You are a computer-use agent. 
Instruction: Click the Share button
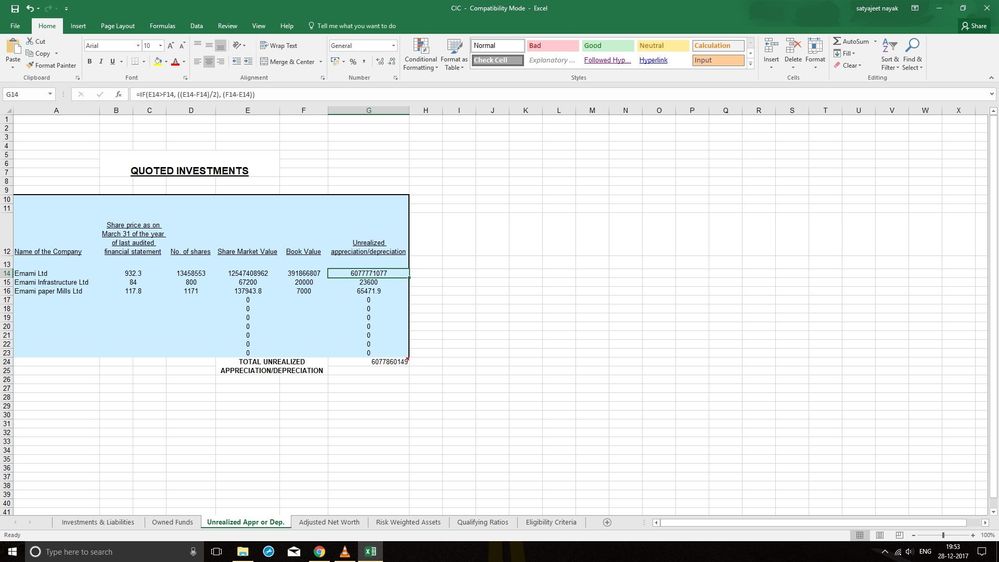click(x=974, y=26)
